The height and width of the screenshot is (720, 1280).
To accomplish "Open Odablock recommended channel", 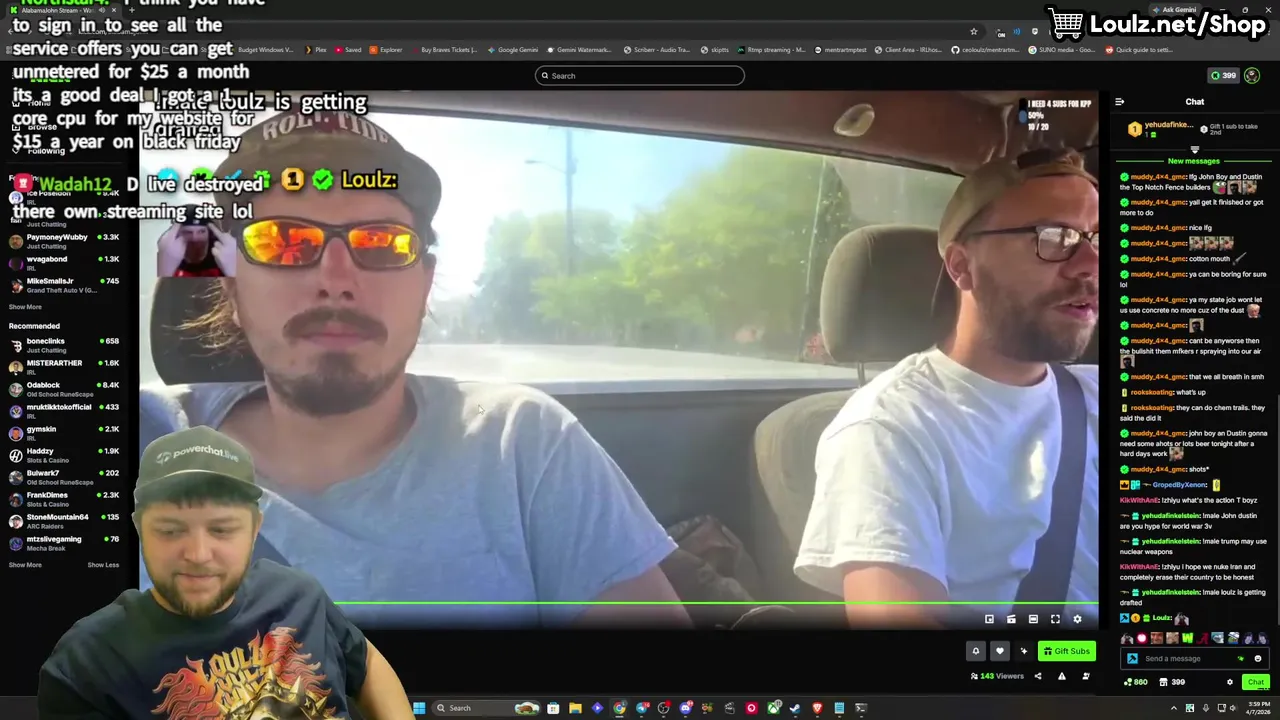I will (63, 389).
